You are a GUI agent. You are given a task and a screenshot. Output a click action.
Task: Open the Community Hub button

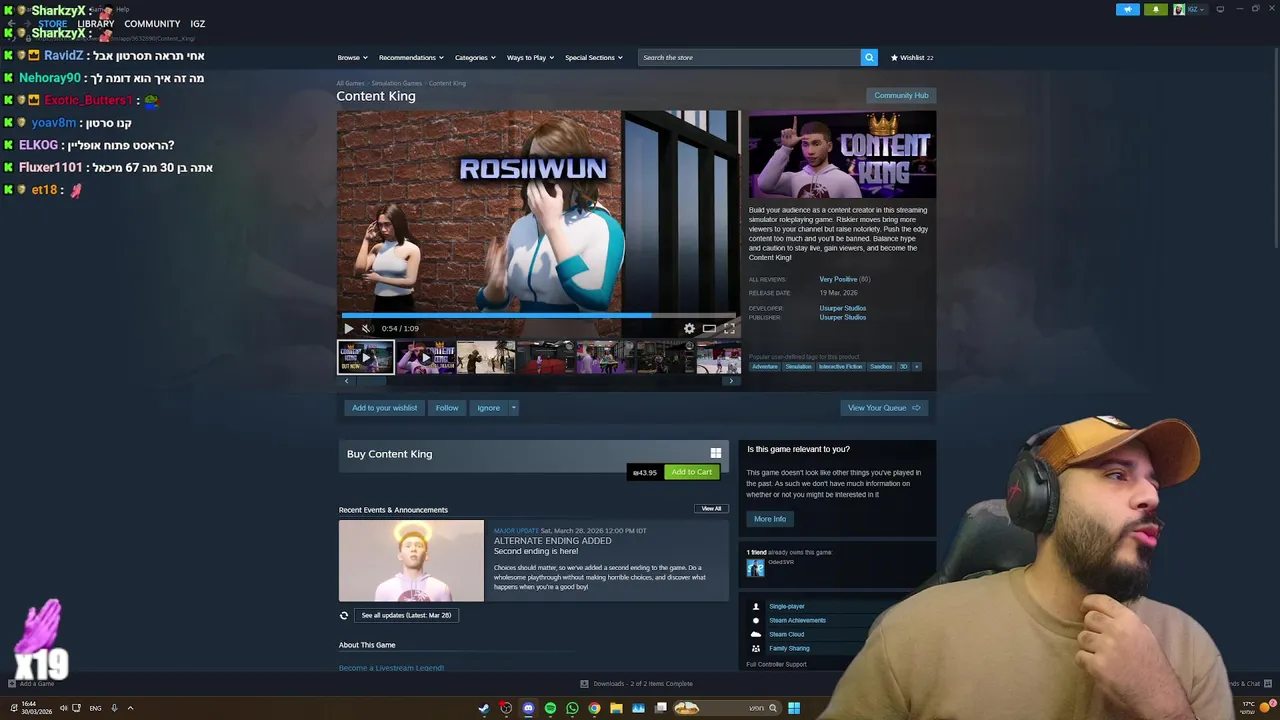[x=901, y=95]
